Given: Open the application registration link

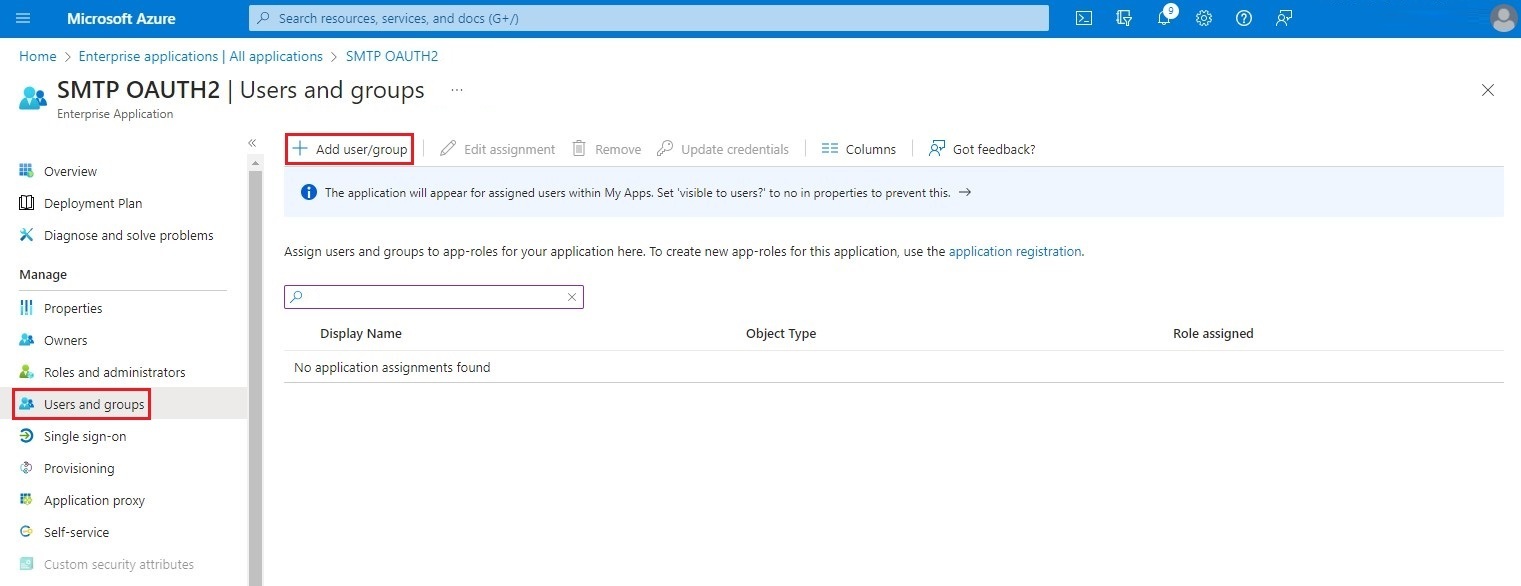Looking at the screenshot, I should coord(1015,251).
